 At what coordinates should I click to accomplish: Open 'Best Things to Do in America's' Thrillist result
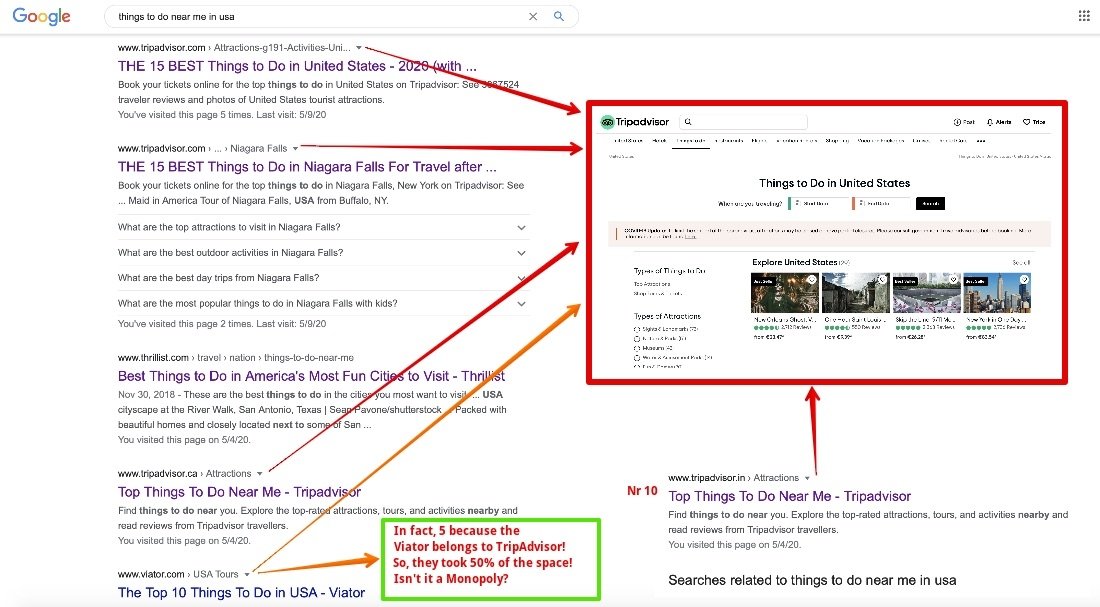tap(311, 376)
